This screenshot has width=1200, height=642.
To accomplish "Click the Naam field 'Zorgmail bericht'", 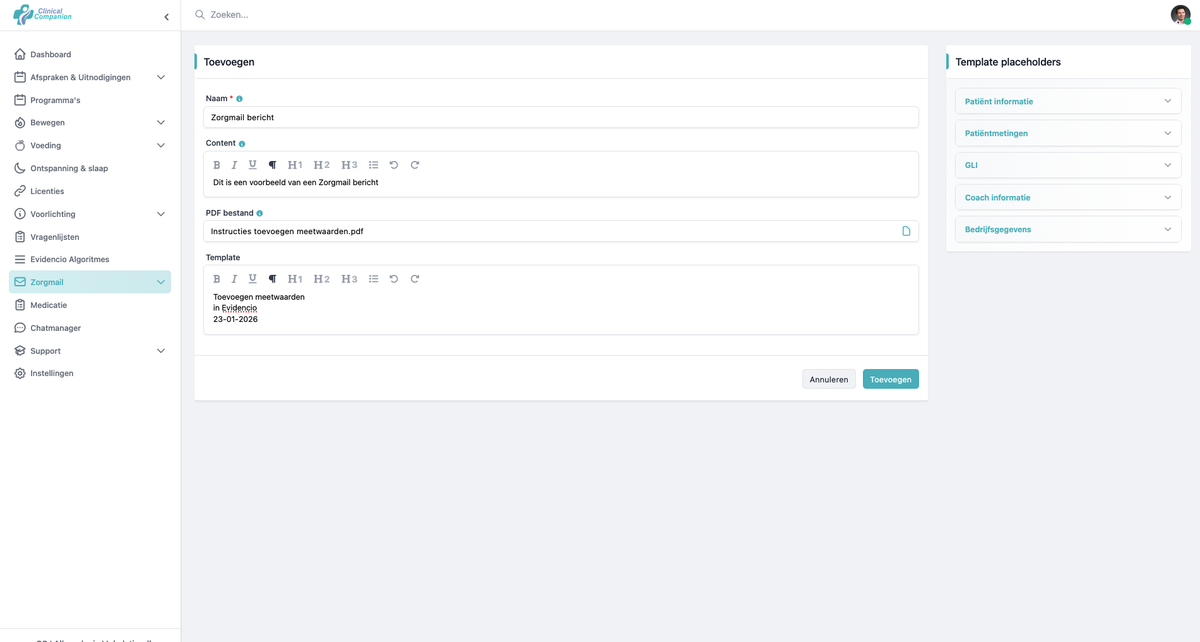I will click(561, 117).
